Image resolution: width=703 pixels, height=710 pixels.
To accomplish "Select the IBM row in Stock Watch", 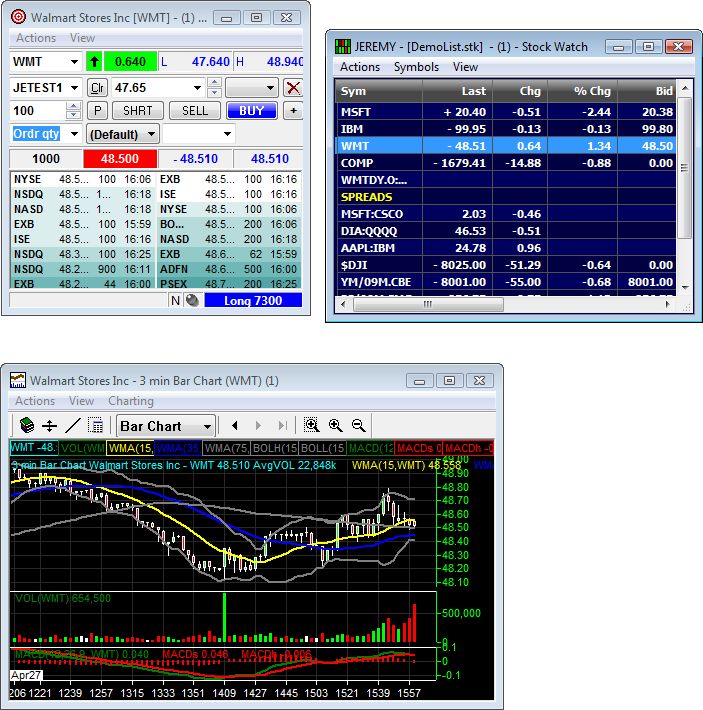I will click(x=506, y=129).
